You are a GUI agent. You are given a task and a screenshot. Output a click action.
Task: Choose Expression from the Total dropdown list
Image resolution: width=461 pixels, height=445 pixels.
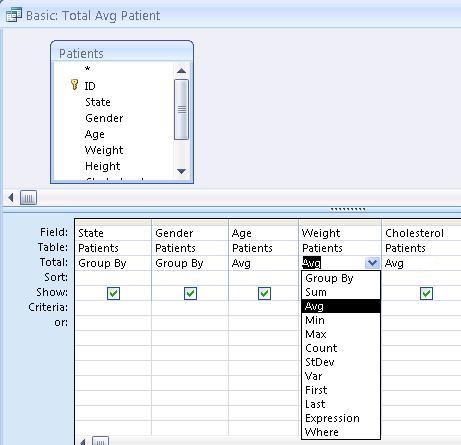click(x=341, y=418)
